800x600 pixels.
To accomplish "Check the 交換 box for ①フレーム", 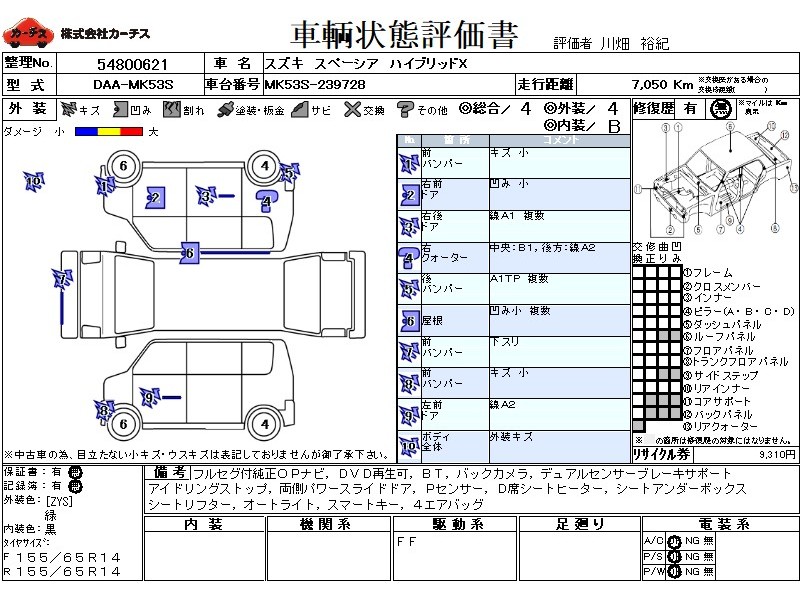I will click(639, 272).
